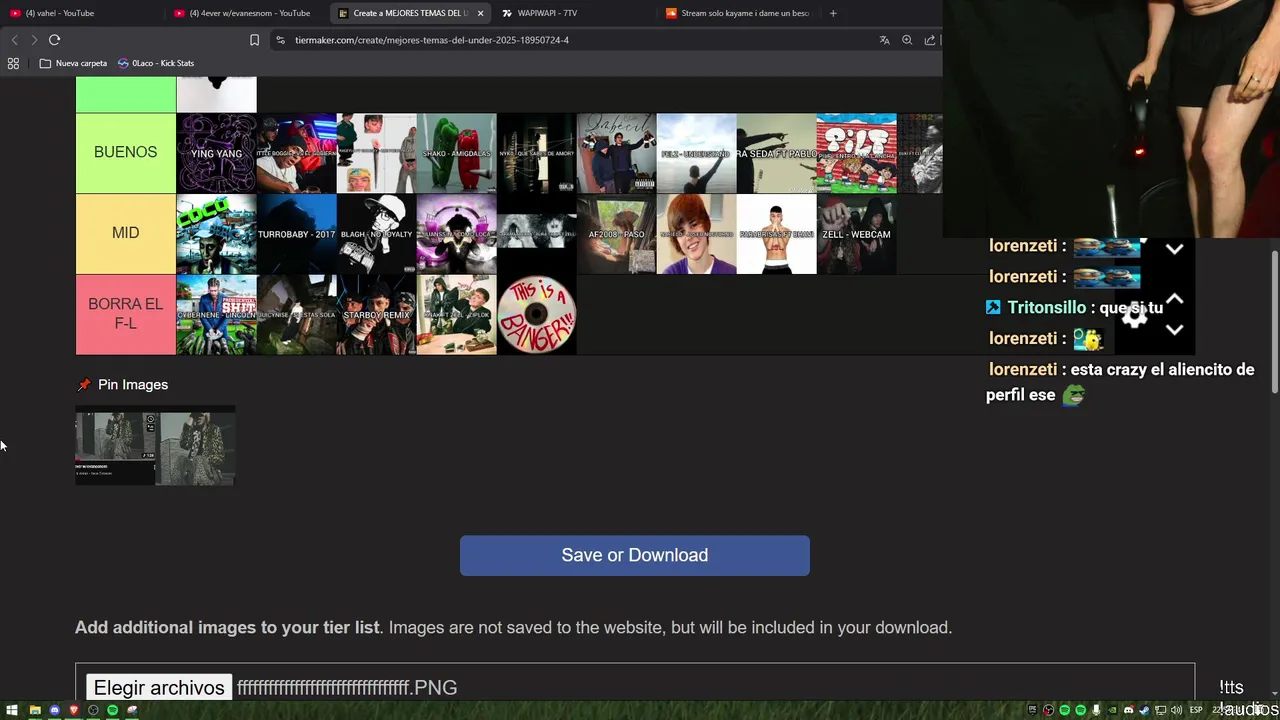This screenshot has height=720, width=1280.
Task: Click the Tritonsillo username in chat
Action: tap(1046, 308)
